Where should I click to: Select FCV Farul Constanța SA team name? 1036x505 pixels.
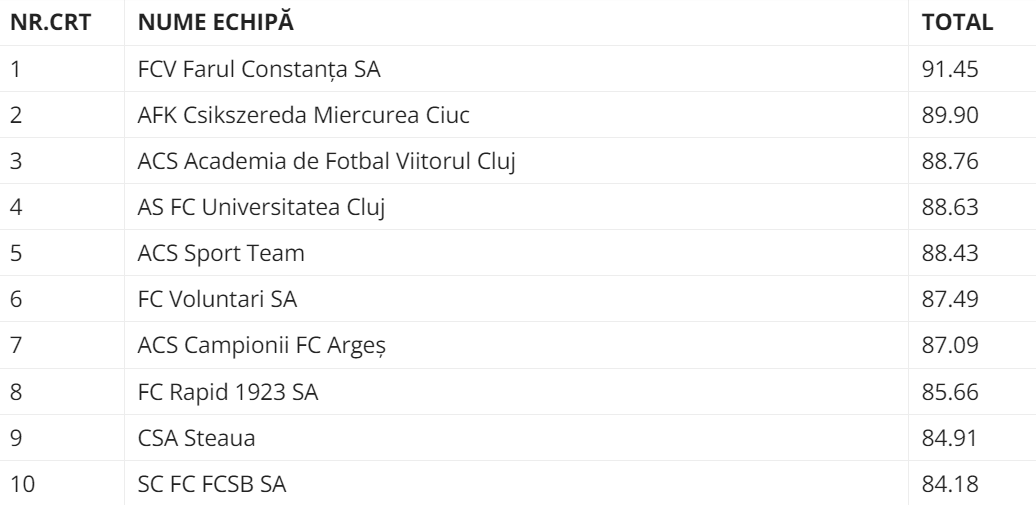coord(259,69)
